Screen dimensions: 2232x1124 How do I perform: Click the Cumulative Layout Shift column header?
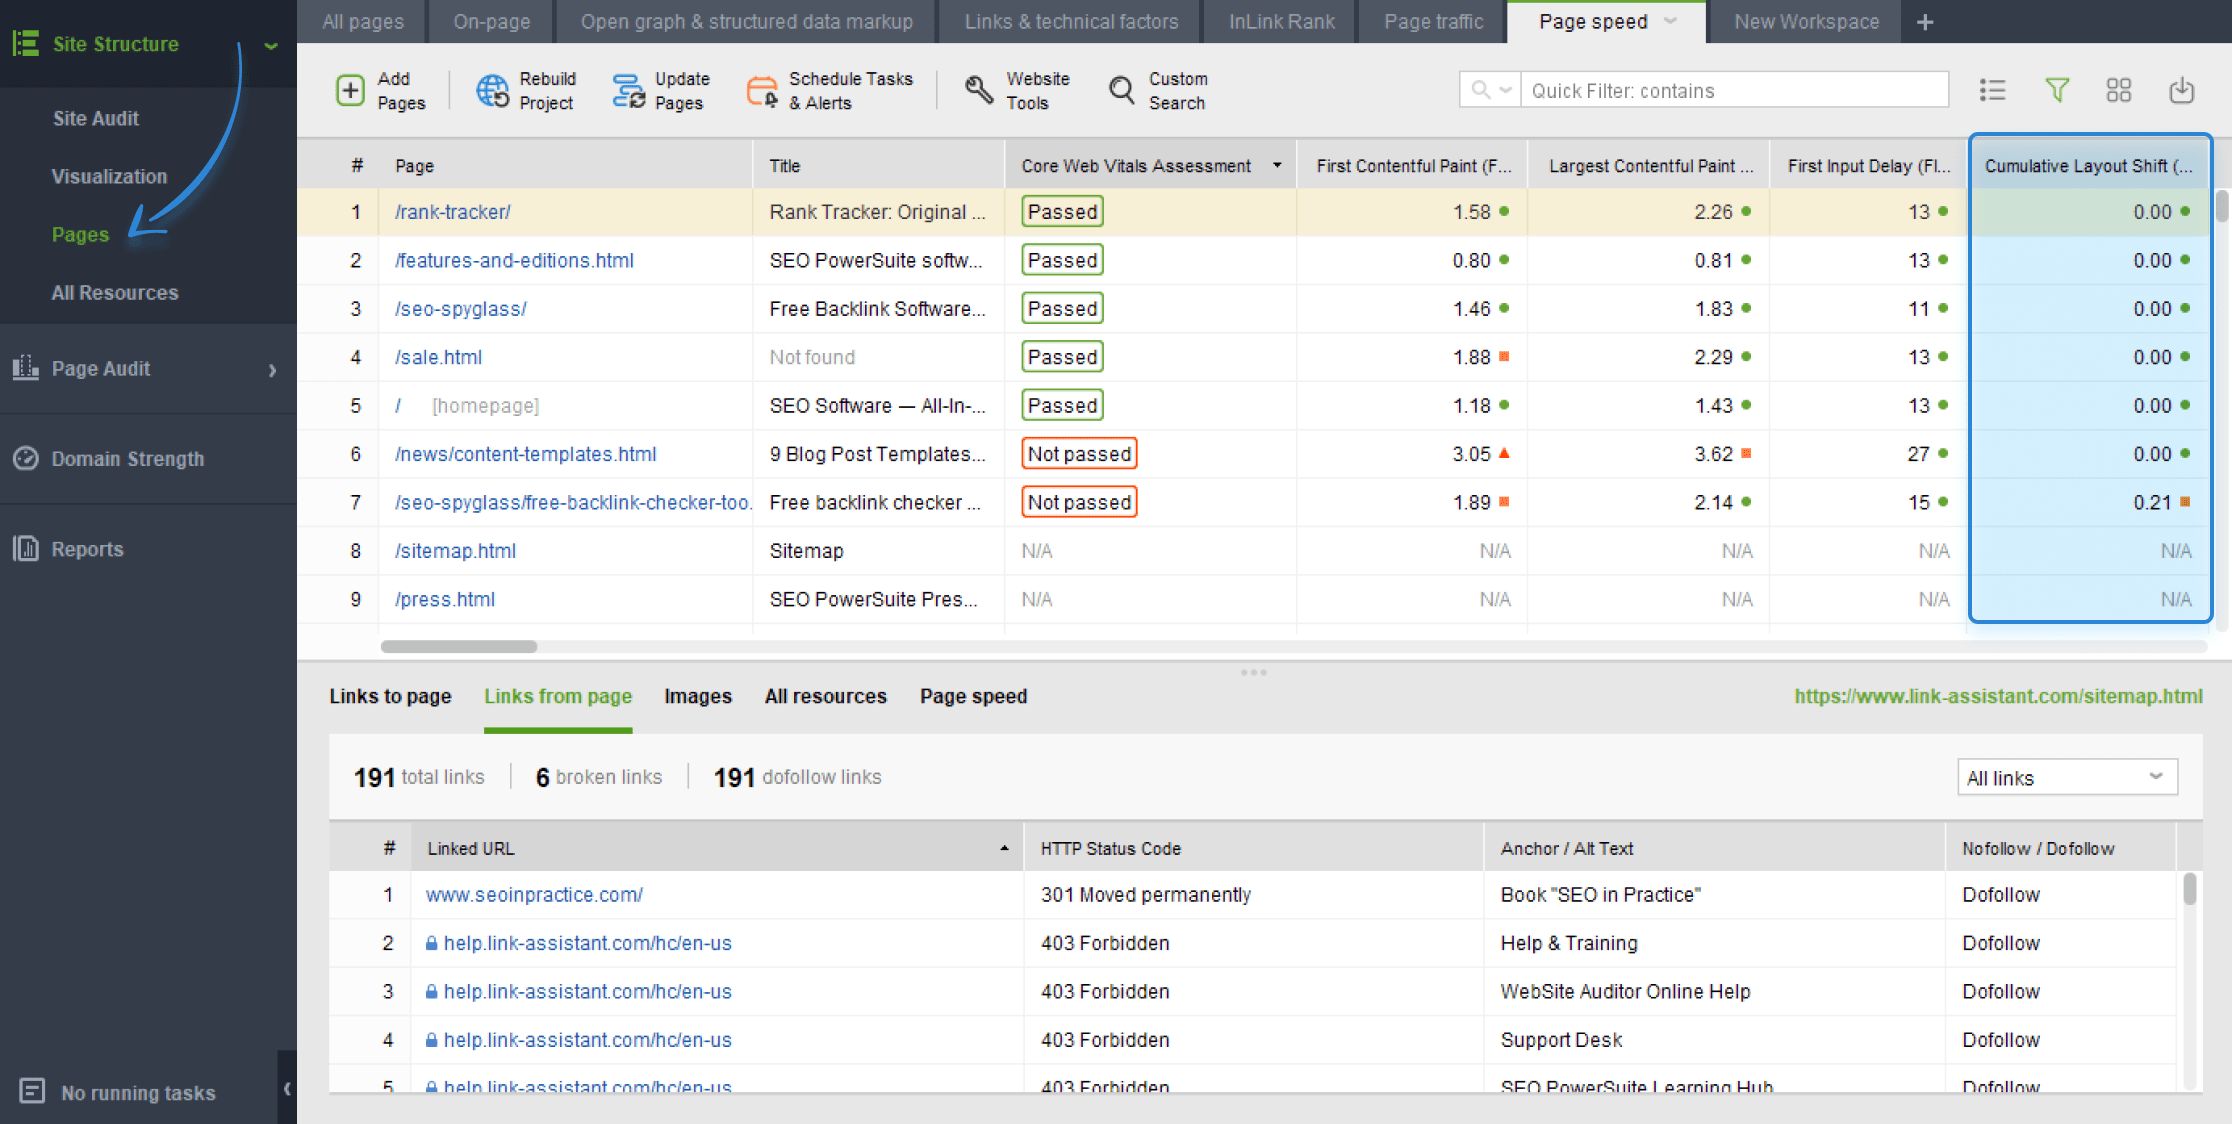coord(2090,166)
